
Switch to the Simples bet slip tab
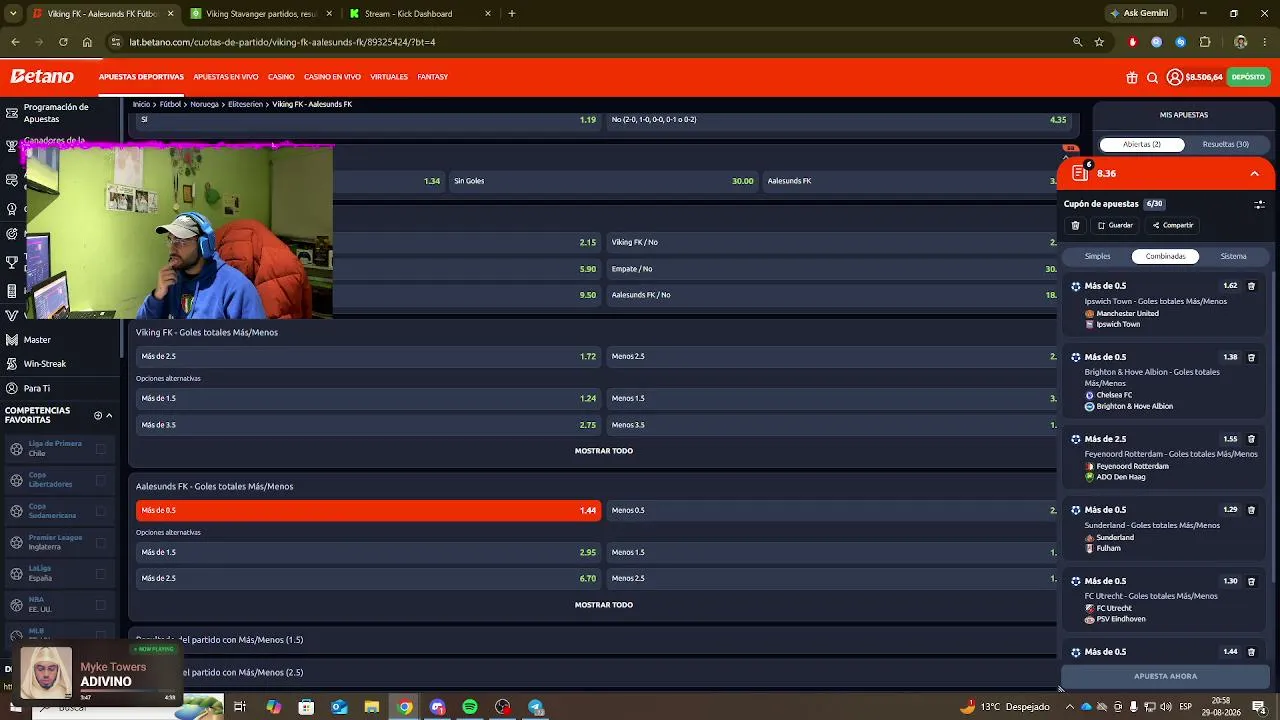[x=1097, y=256]
